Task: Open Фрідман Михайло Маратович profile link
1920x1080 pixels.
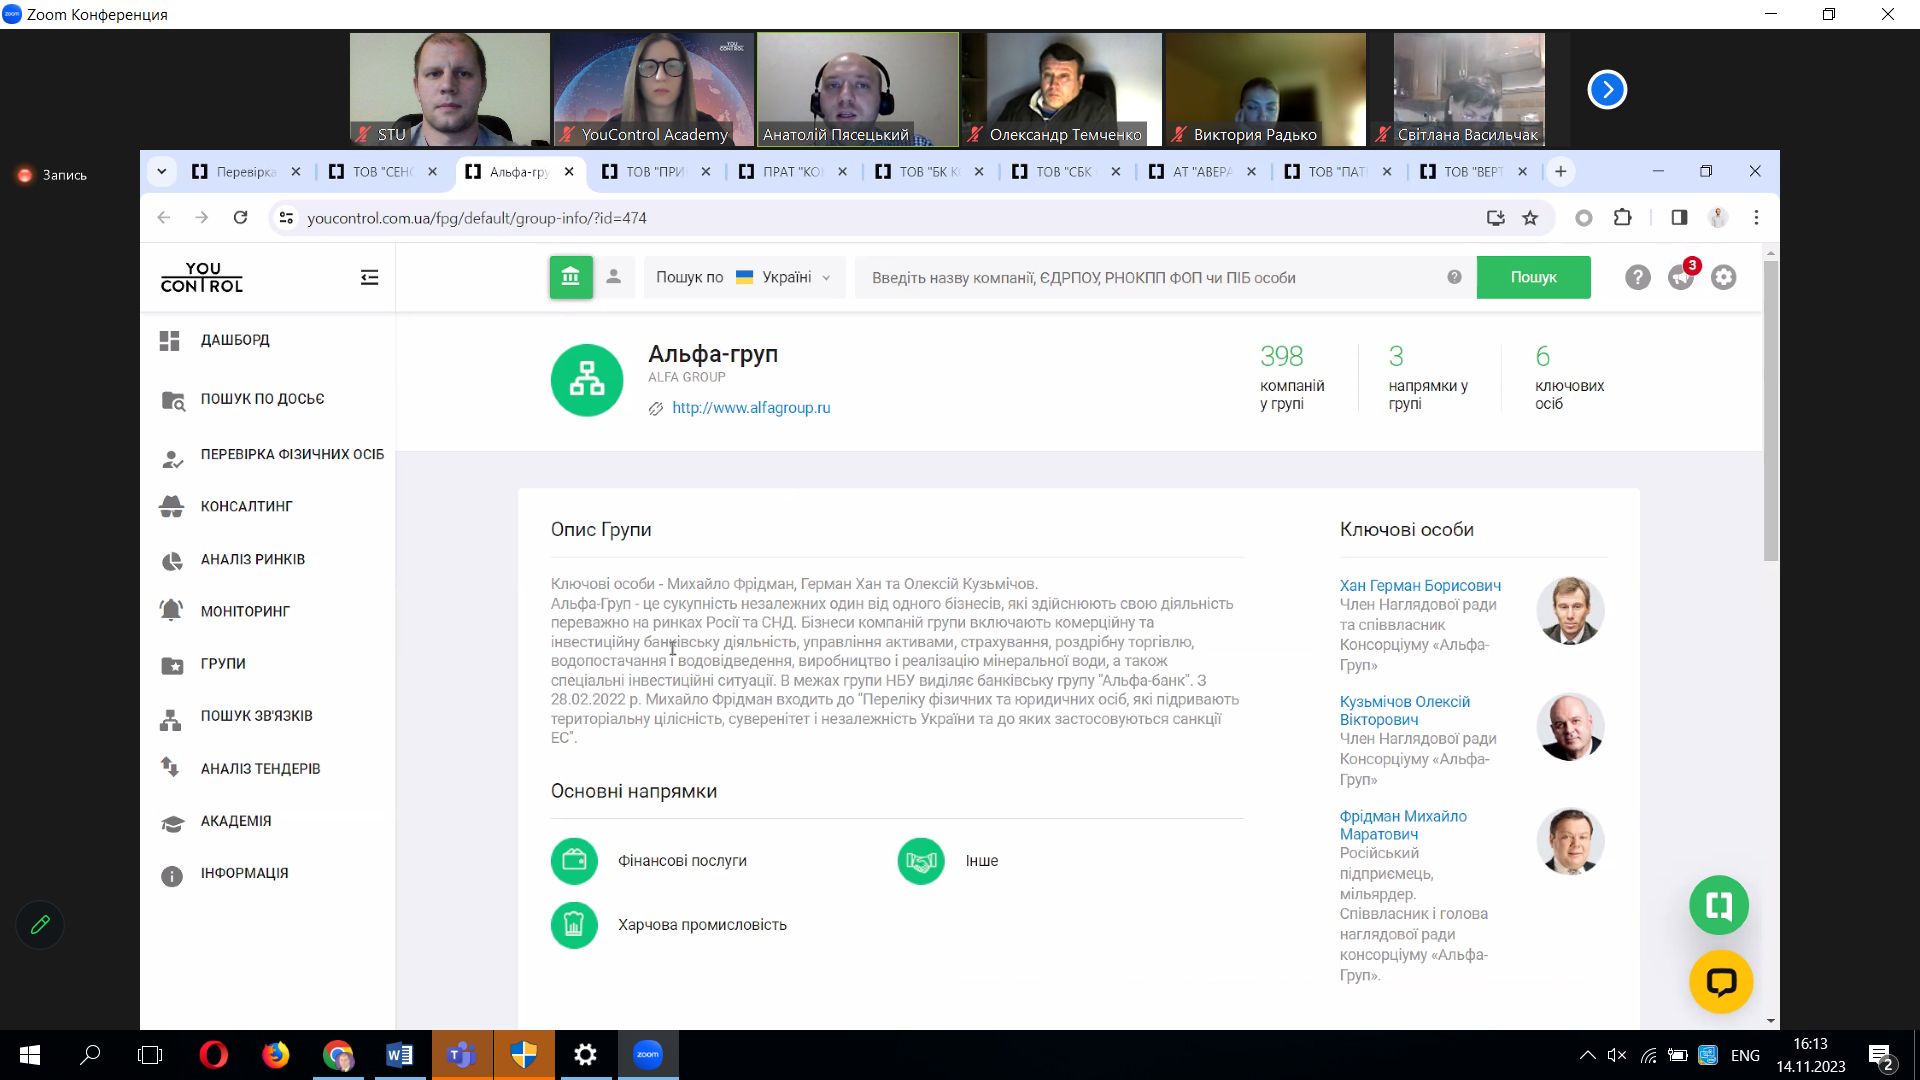Action: click(x=1403, y=825)
